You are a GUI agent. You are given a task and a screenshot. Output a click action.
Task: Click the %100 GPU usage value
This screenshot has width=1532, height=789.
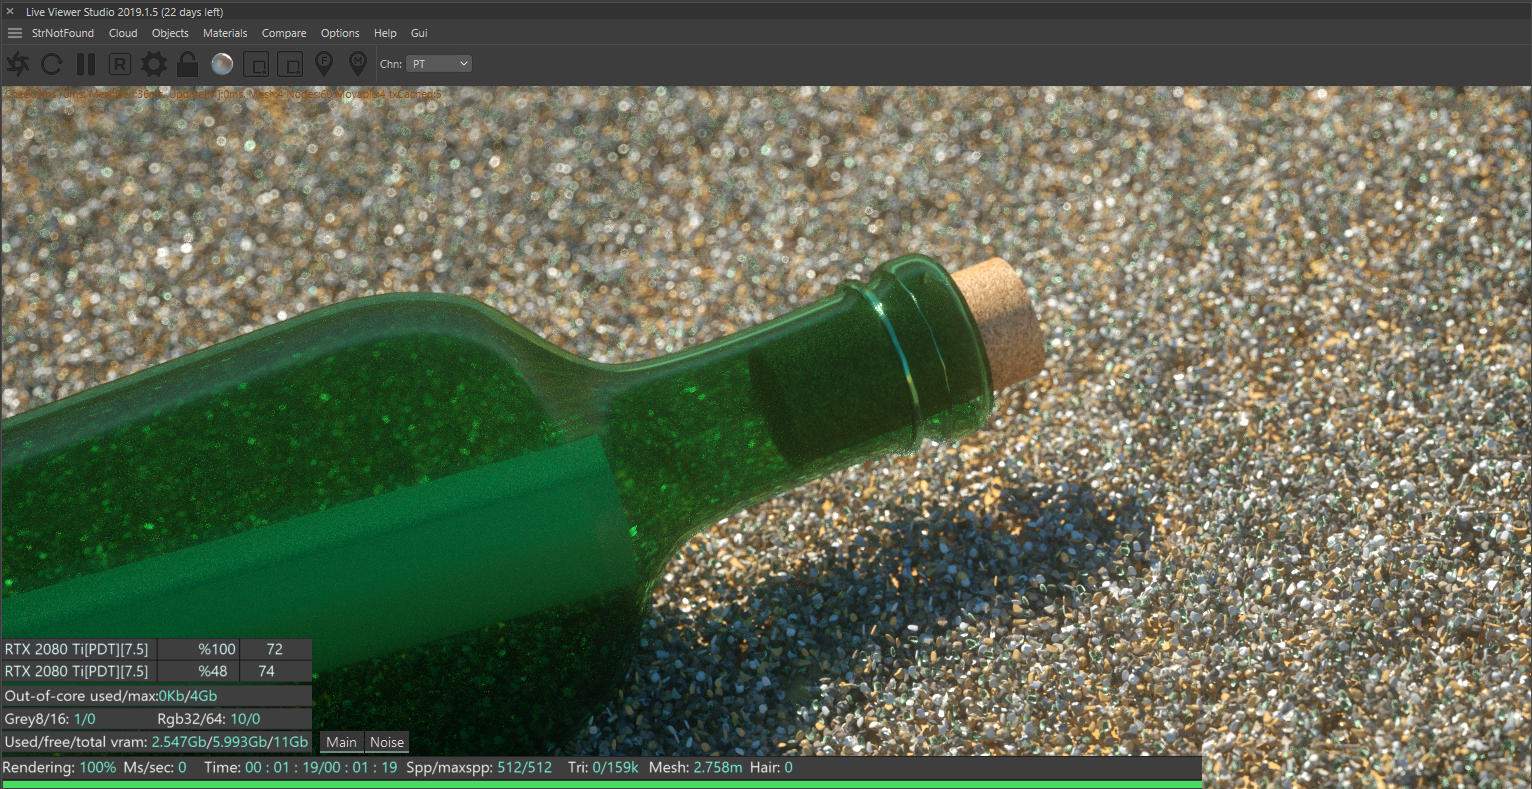pyautogui.click(x=217, y=649)
